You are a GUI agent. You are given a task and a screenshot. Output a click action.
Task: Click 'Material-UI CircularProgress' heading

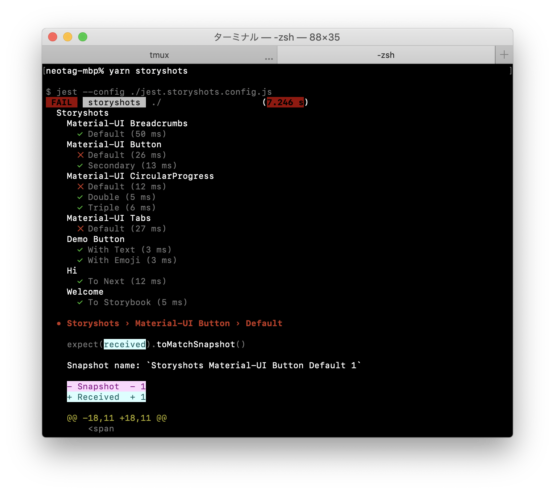[140, 176]
